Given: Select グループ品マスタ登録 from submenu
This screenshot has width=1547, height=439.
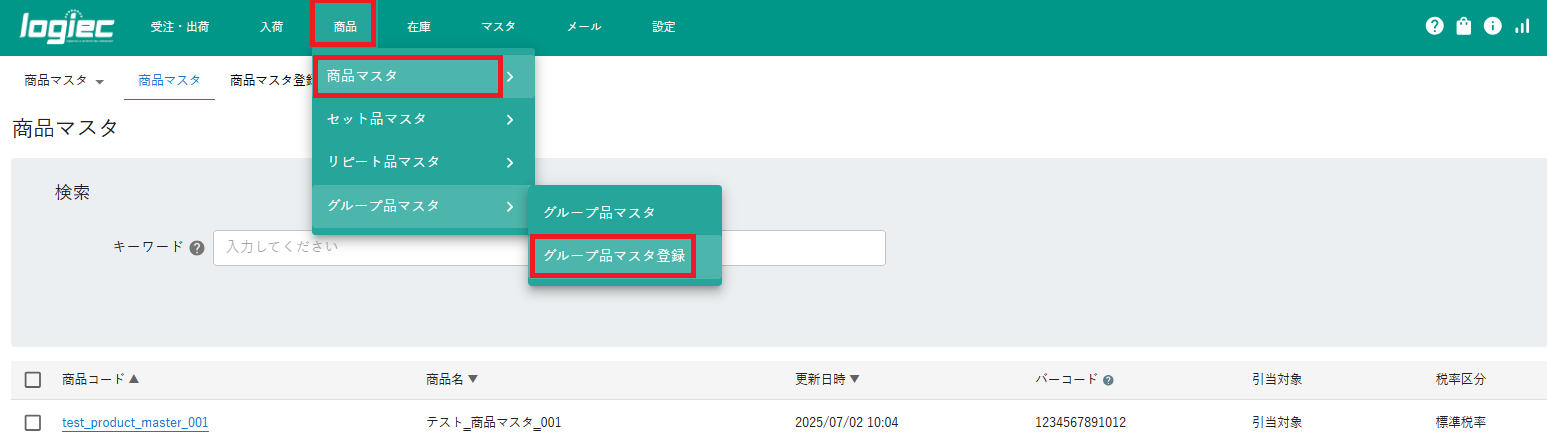Looking at the screenshot, I should [614, 256].
